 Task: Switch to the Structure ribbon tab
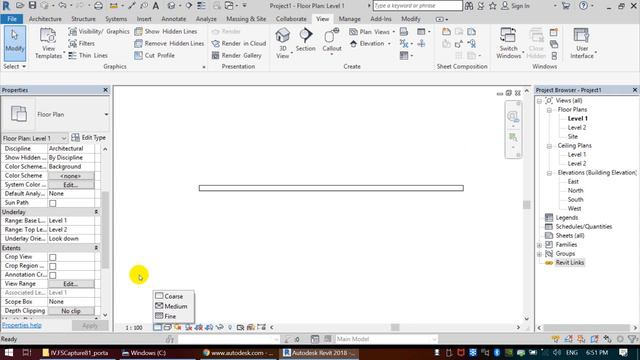click(x=83, y=19)
